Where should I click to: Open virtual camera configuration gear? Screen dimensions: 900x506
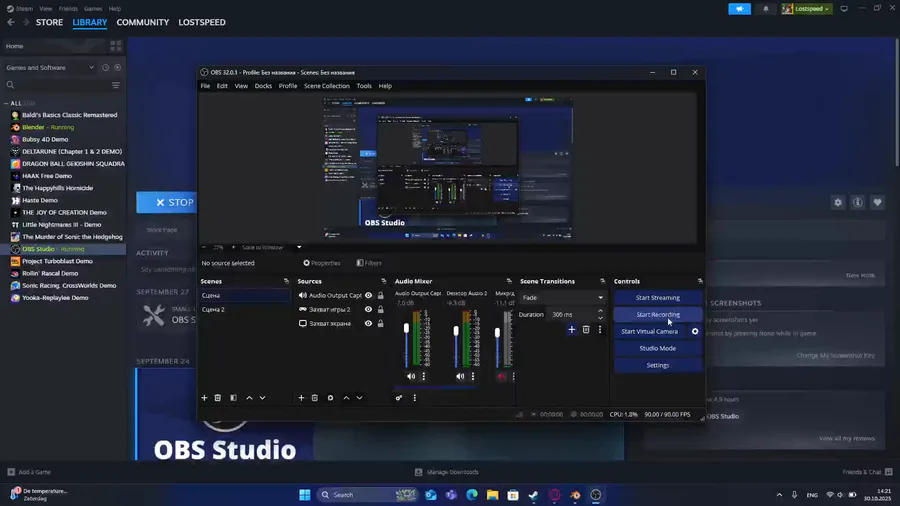coord(695,331)
